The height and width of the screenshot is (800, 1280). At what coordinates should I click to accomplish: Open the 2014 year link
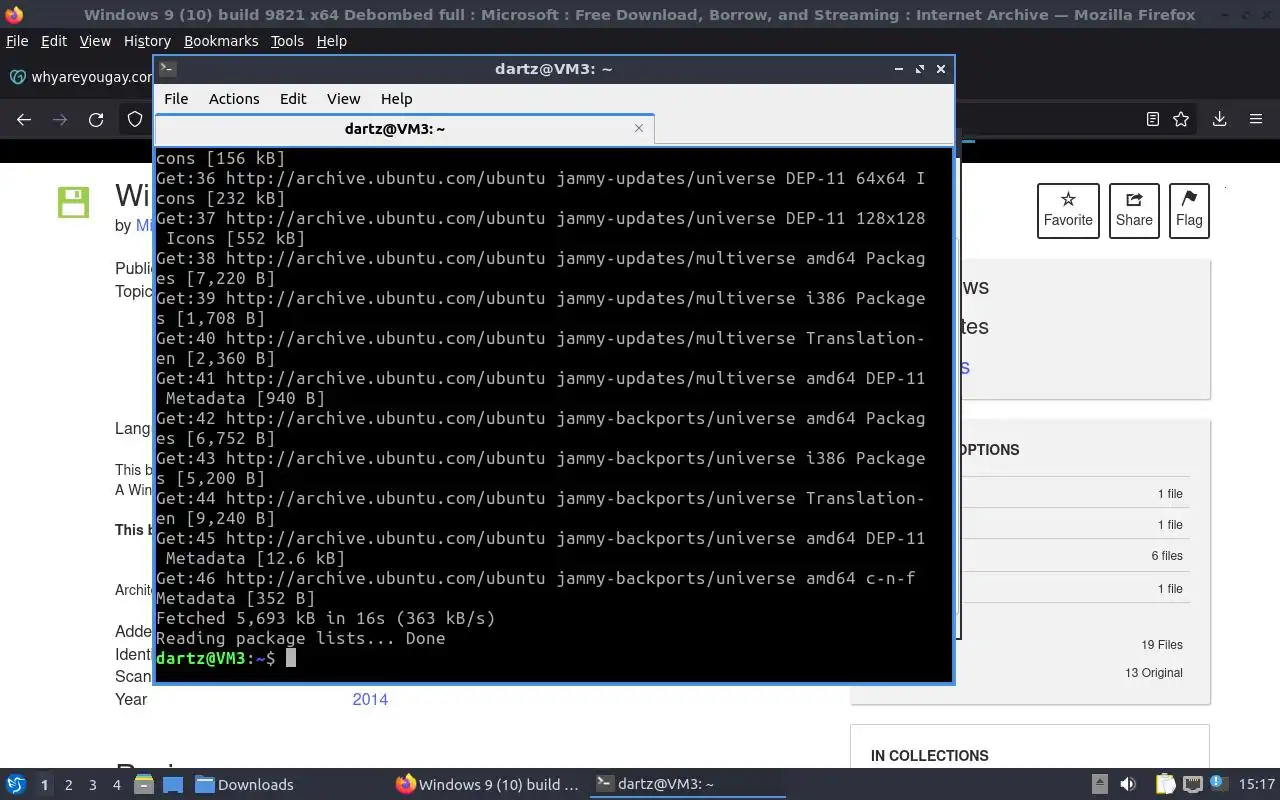[x=370, y=700]
